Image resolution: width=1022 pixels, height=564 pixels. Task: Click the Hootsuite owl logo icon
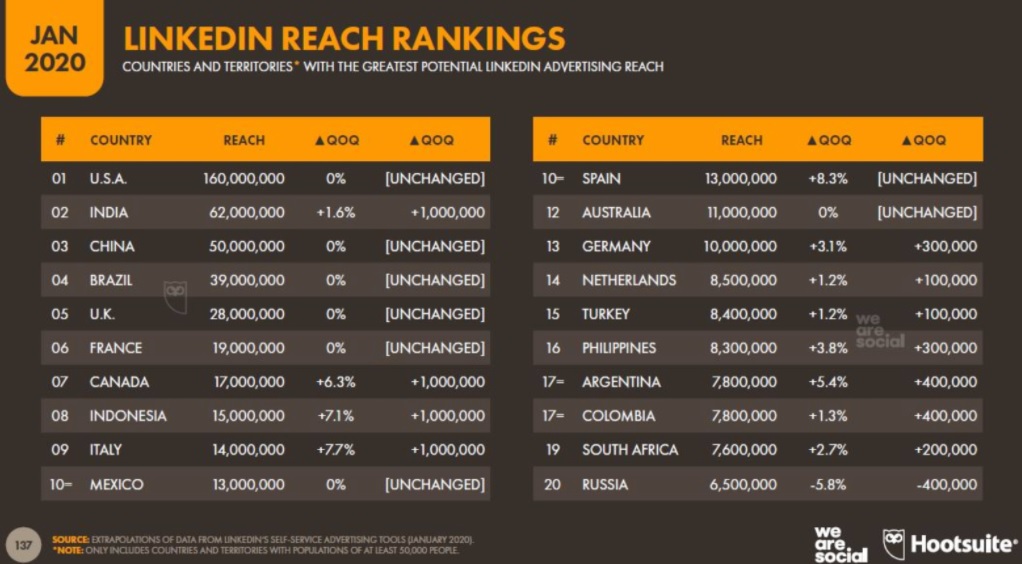(x=893, y=544)
